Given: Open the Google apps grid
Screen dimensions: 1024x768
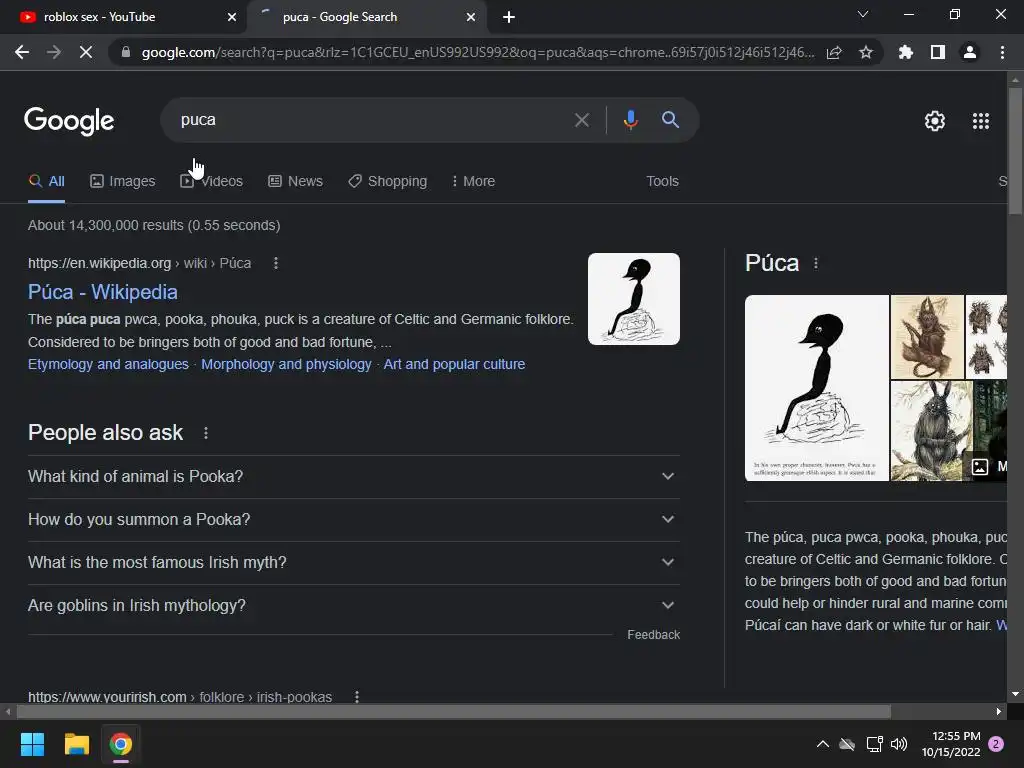Looking at the screenshot, I should point(981,121).
